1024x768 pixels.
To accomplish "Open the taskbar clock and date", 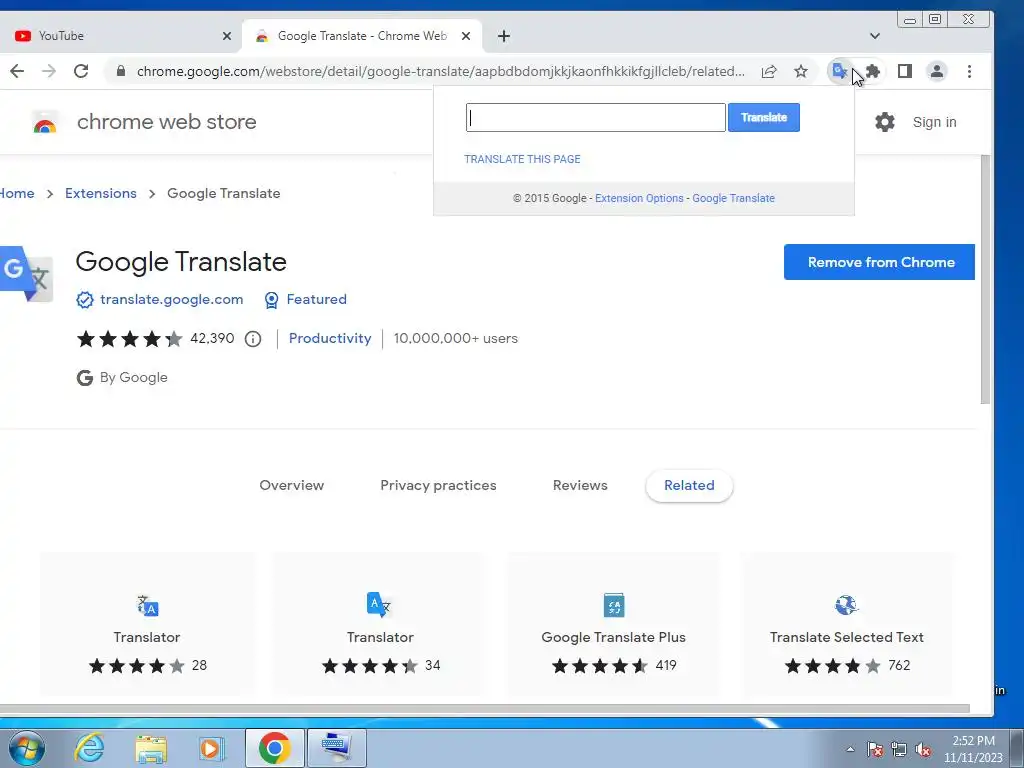I will pyautogui.click(x=972, y=749).
